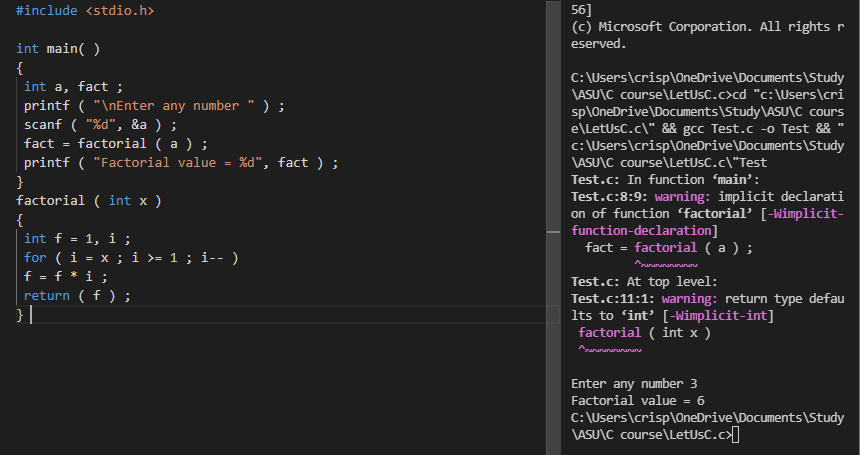Click 'gcc Test.c -o Test' command in terminal
This screenshot has width=860, height=455.
(x=747, y=128)
